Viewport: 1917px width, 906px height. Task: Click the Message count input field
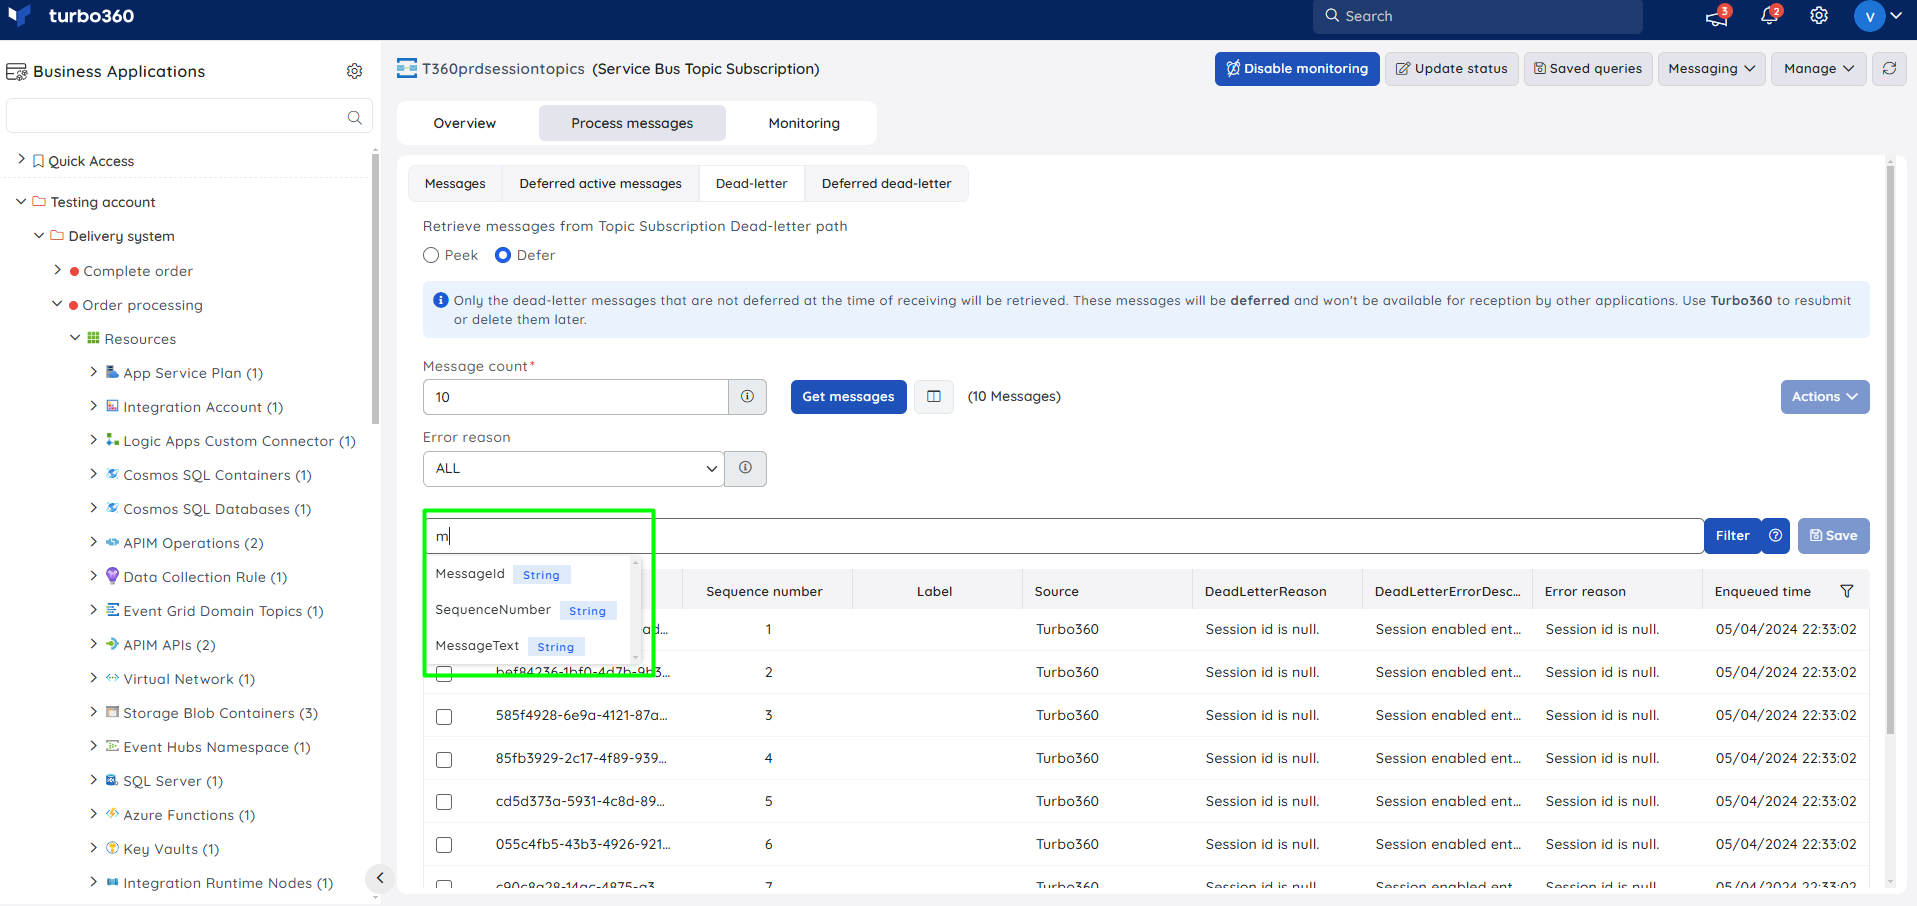tap(576, 397)
